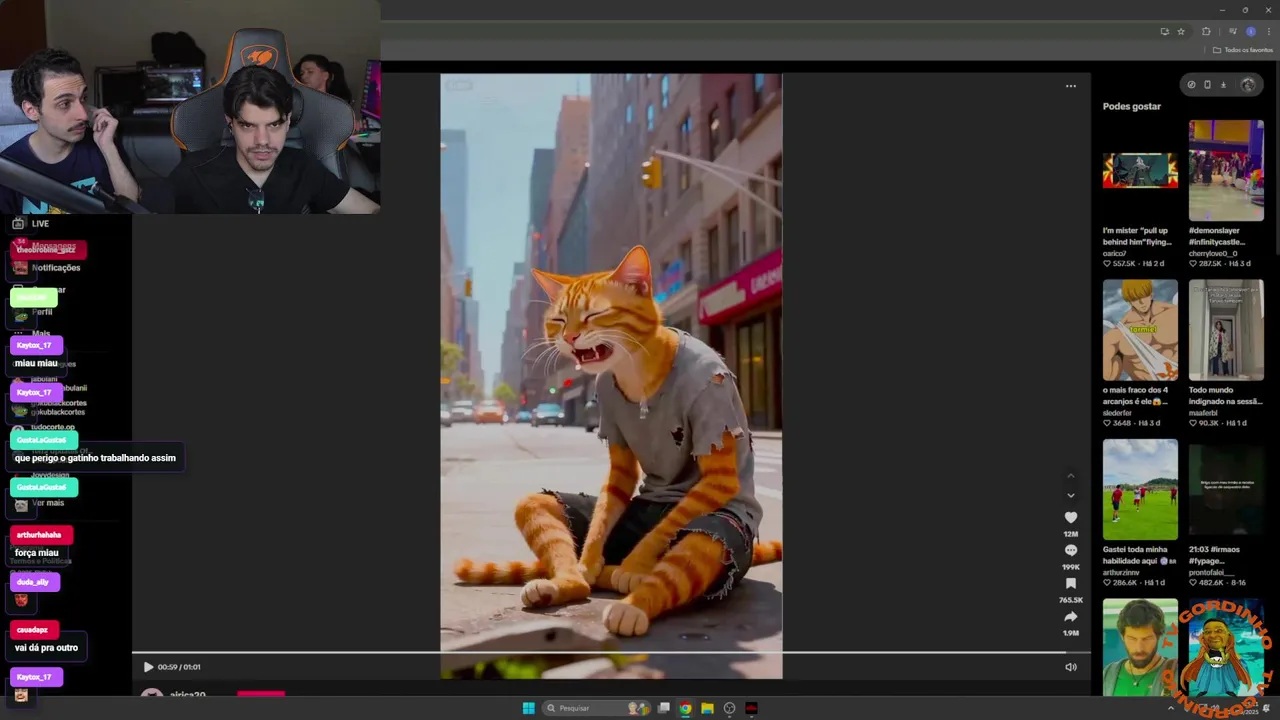Open the "I'm mister pull up behind him" thumbnail
1280x720 pixels.
tap(1140, 170)
